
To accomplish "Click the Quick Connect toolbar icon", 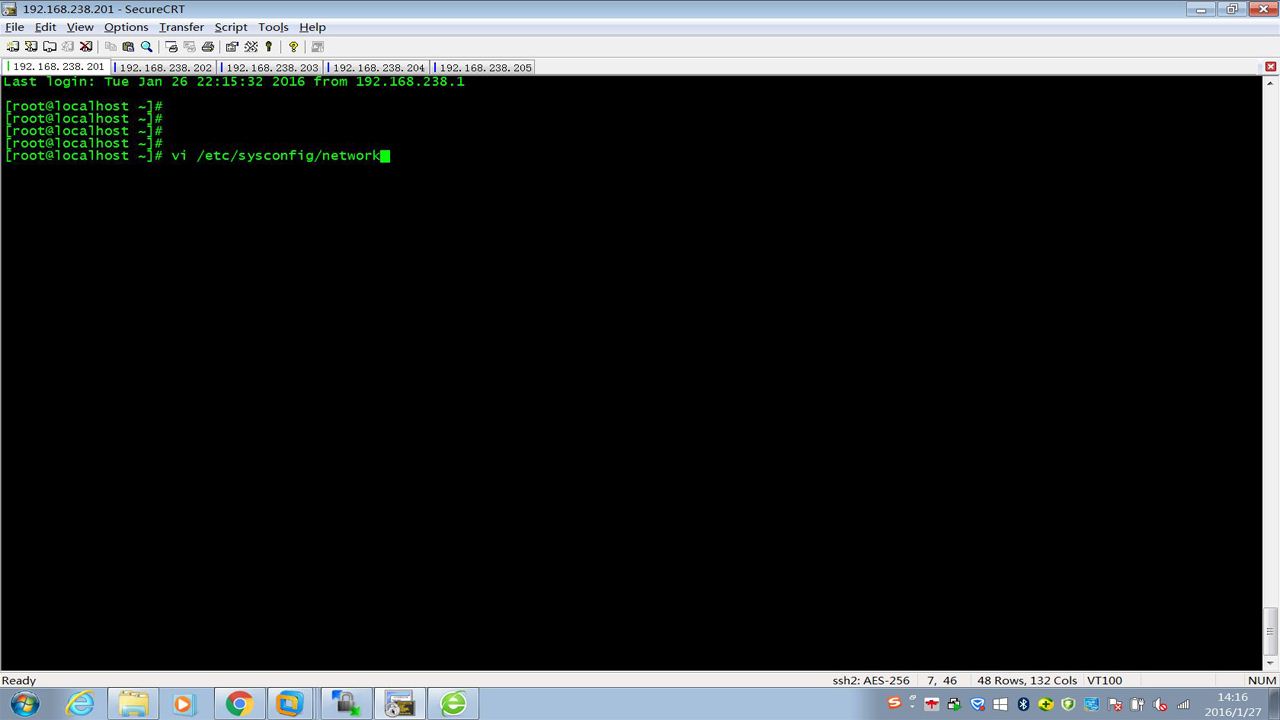I will click(31, 46).
